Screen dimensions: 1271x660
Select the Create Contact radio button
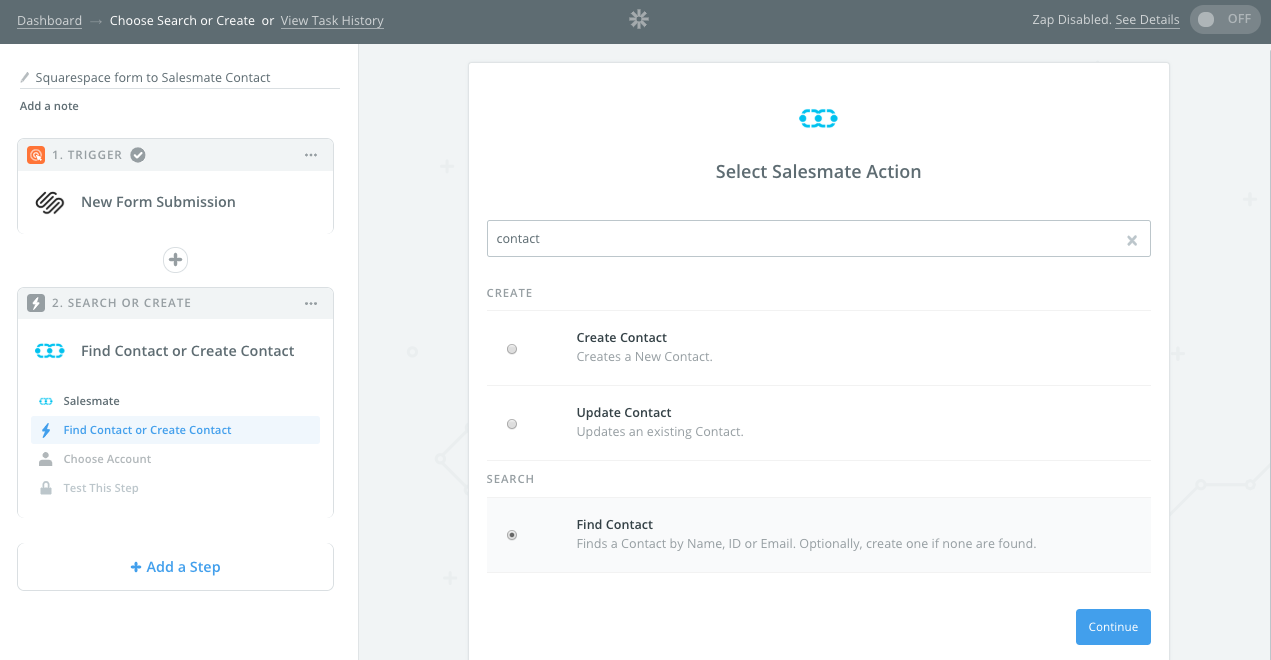512,349
